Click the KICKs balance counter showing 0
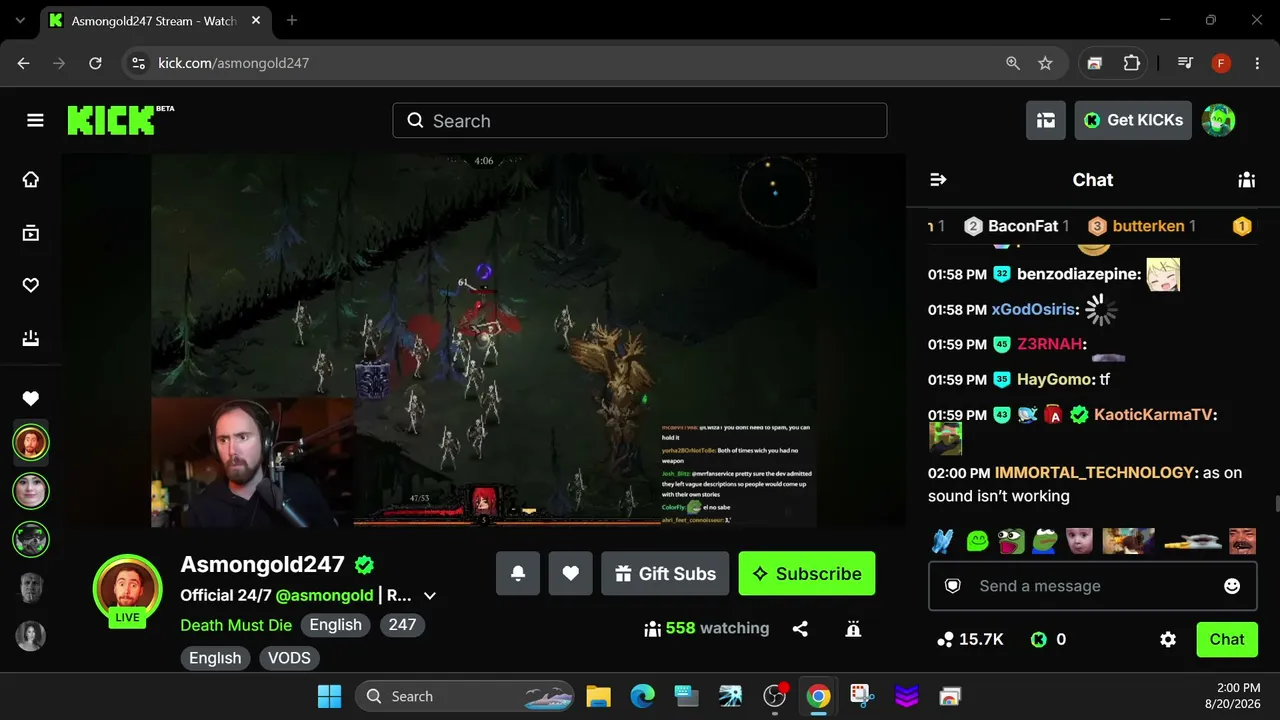The image size is (1280, 720). pyautogui.click(x=1048, y=639)
